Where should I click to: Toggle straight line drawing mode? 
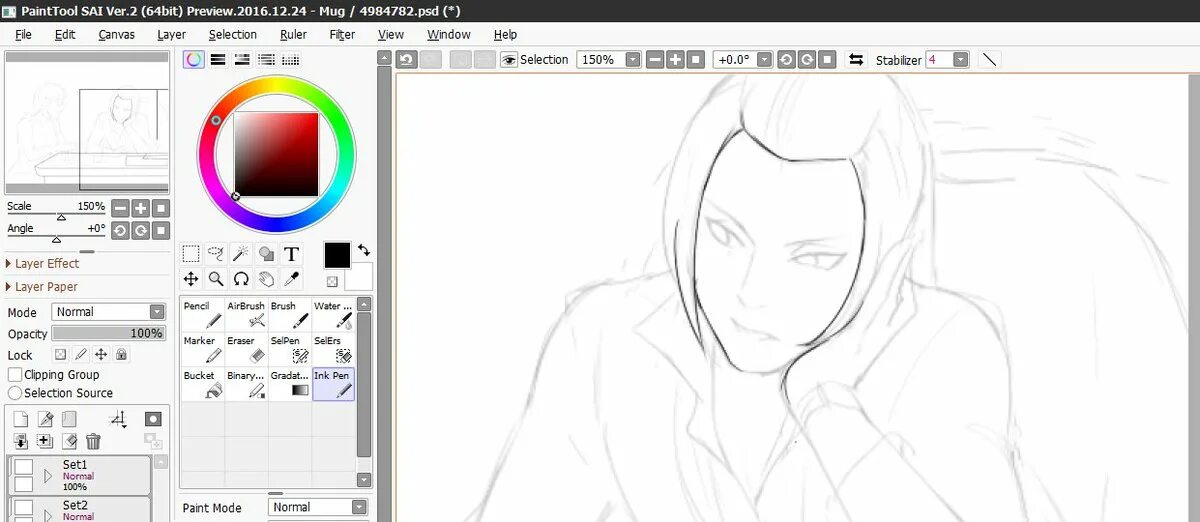(x=989, y=60)
